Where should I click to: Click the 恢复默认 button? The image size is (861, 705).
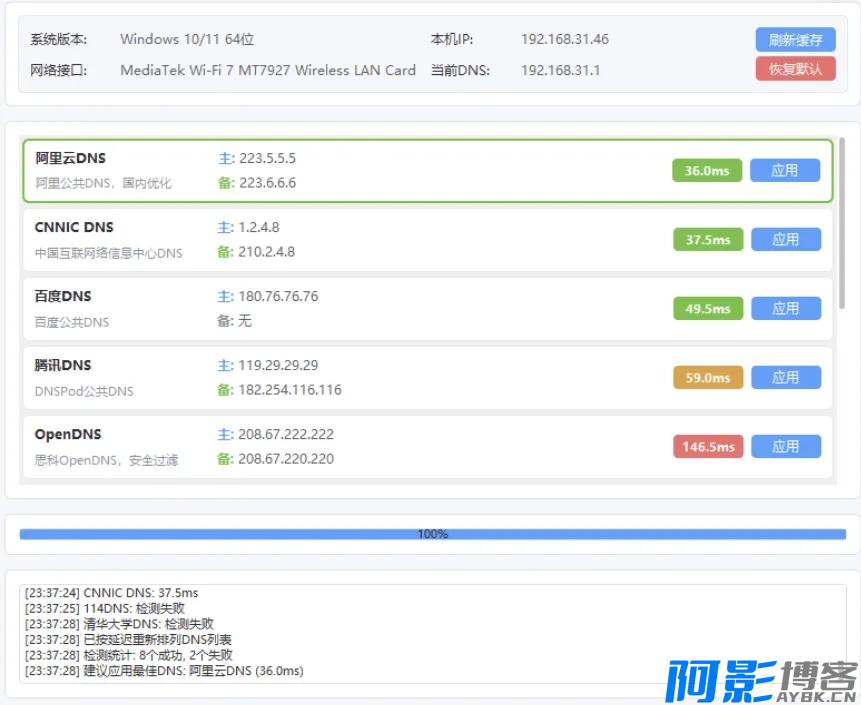(x=794, y=69)
